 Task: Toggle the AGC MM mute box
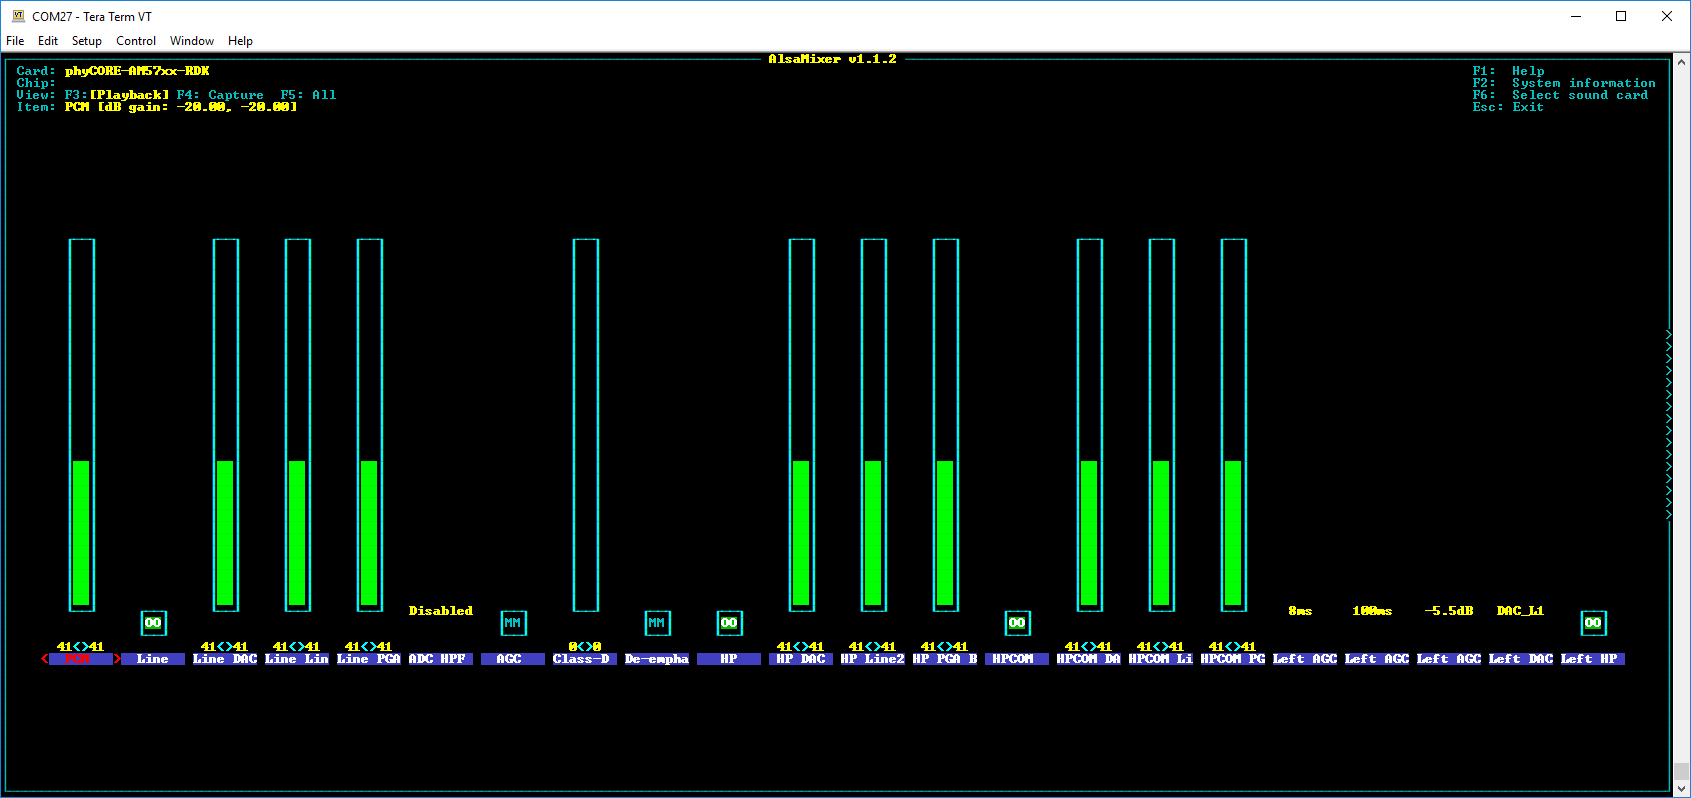(x=513, y=623)
